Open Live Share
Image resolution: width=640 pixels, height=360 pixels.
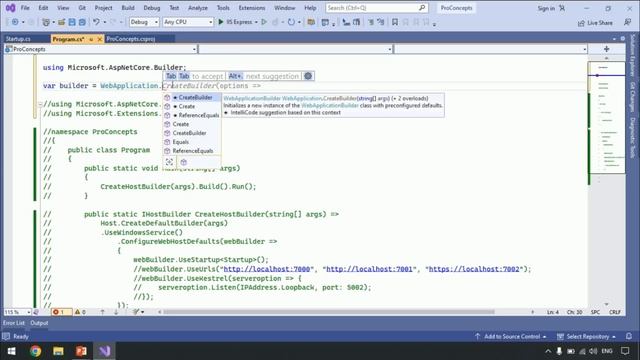[x=595, y=23]
